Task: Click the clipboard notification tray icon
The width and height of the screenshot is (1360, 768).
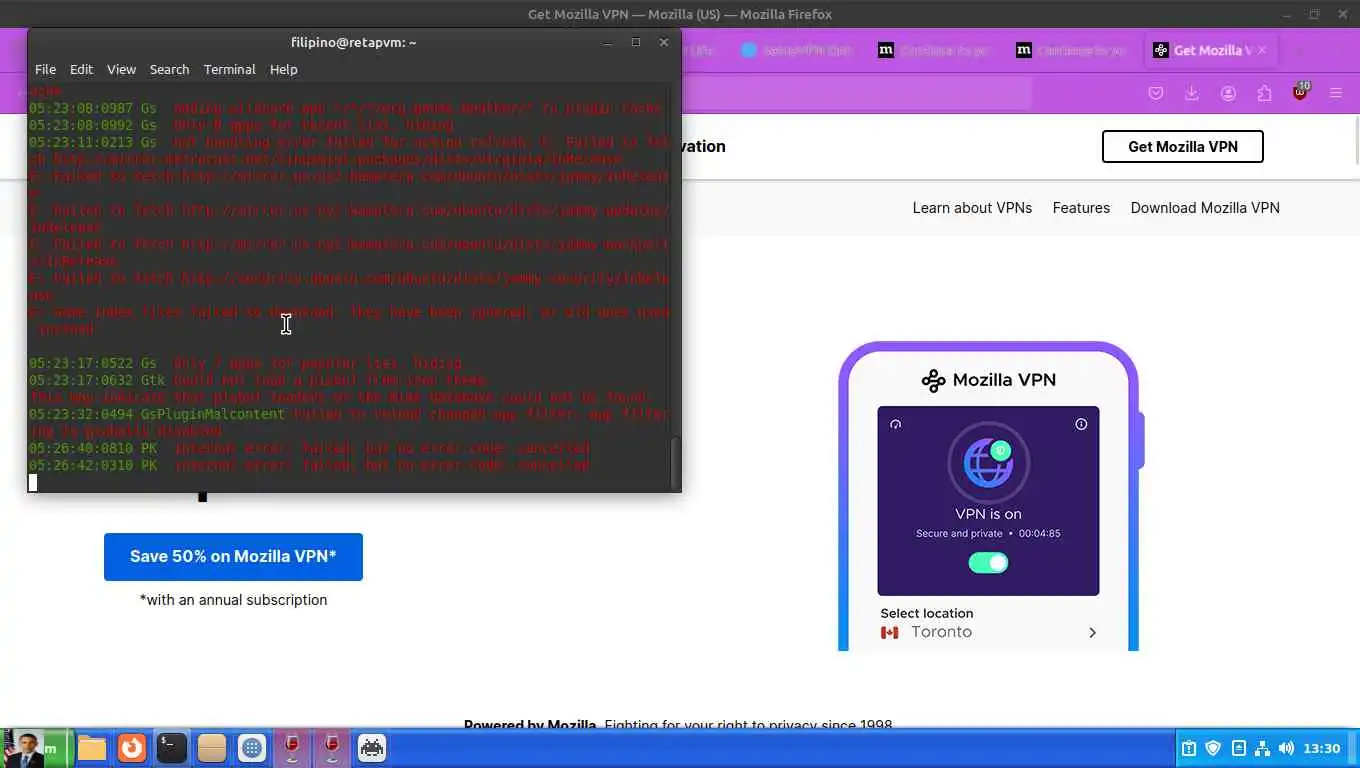Action: 1189,748
